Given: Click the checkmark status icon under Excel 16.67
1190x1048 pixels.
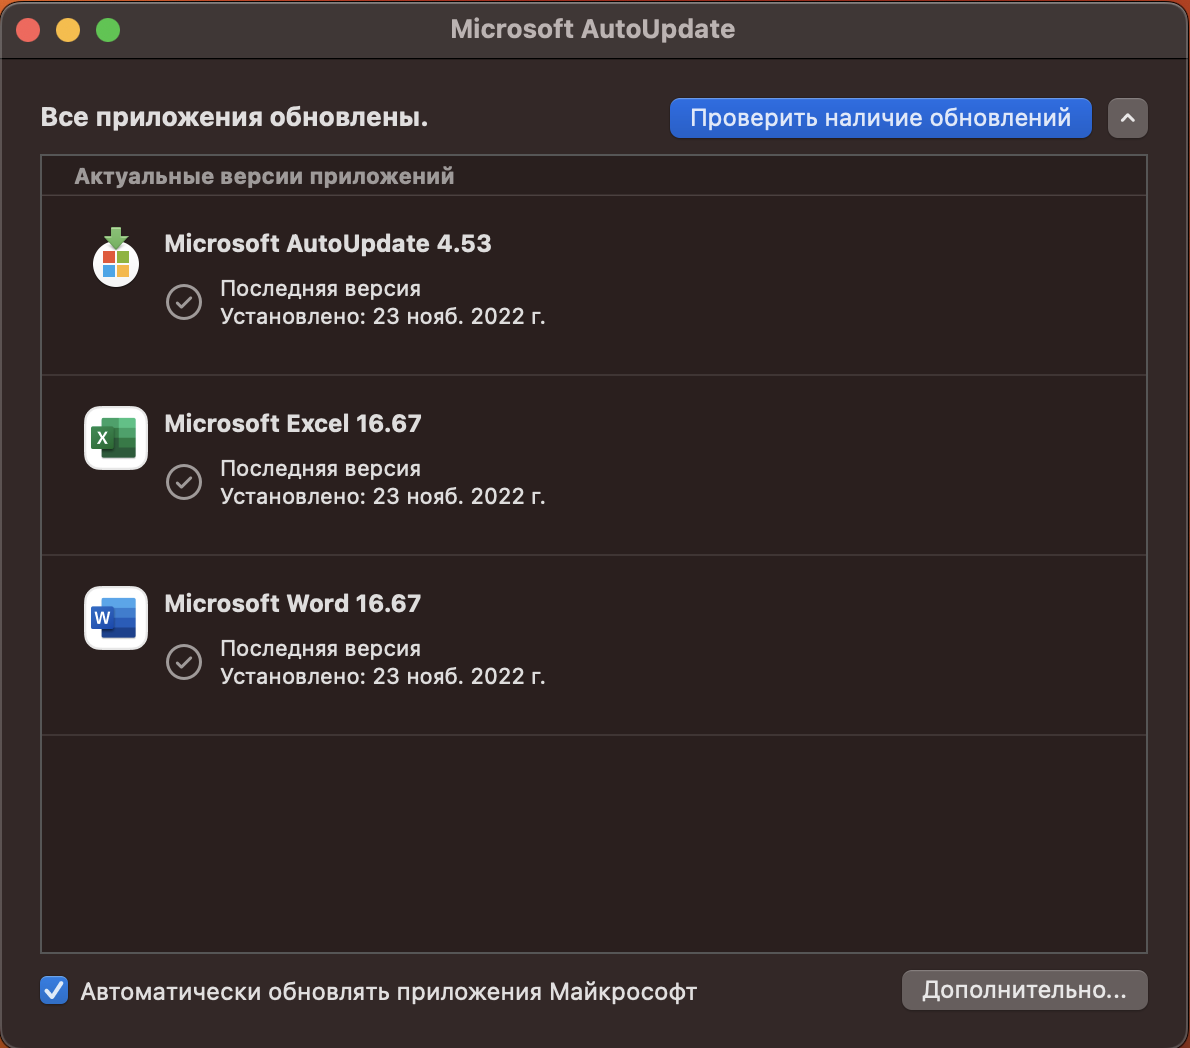Looking at the screenshot, I should pyautogui.click(x=184, y=482).
